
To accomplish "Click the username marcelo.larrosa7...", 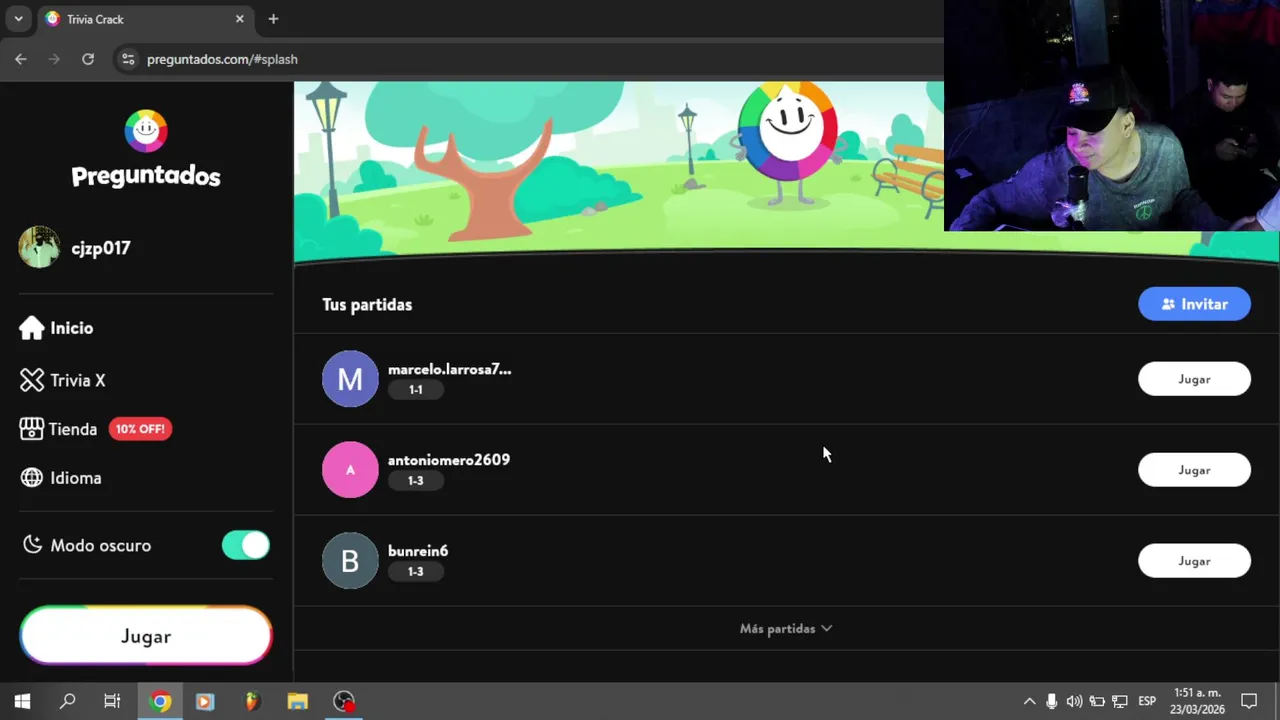I will point(449,369).
